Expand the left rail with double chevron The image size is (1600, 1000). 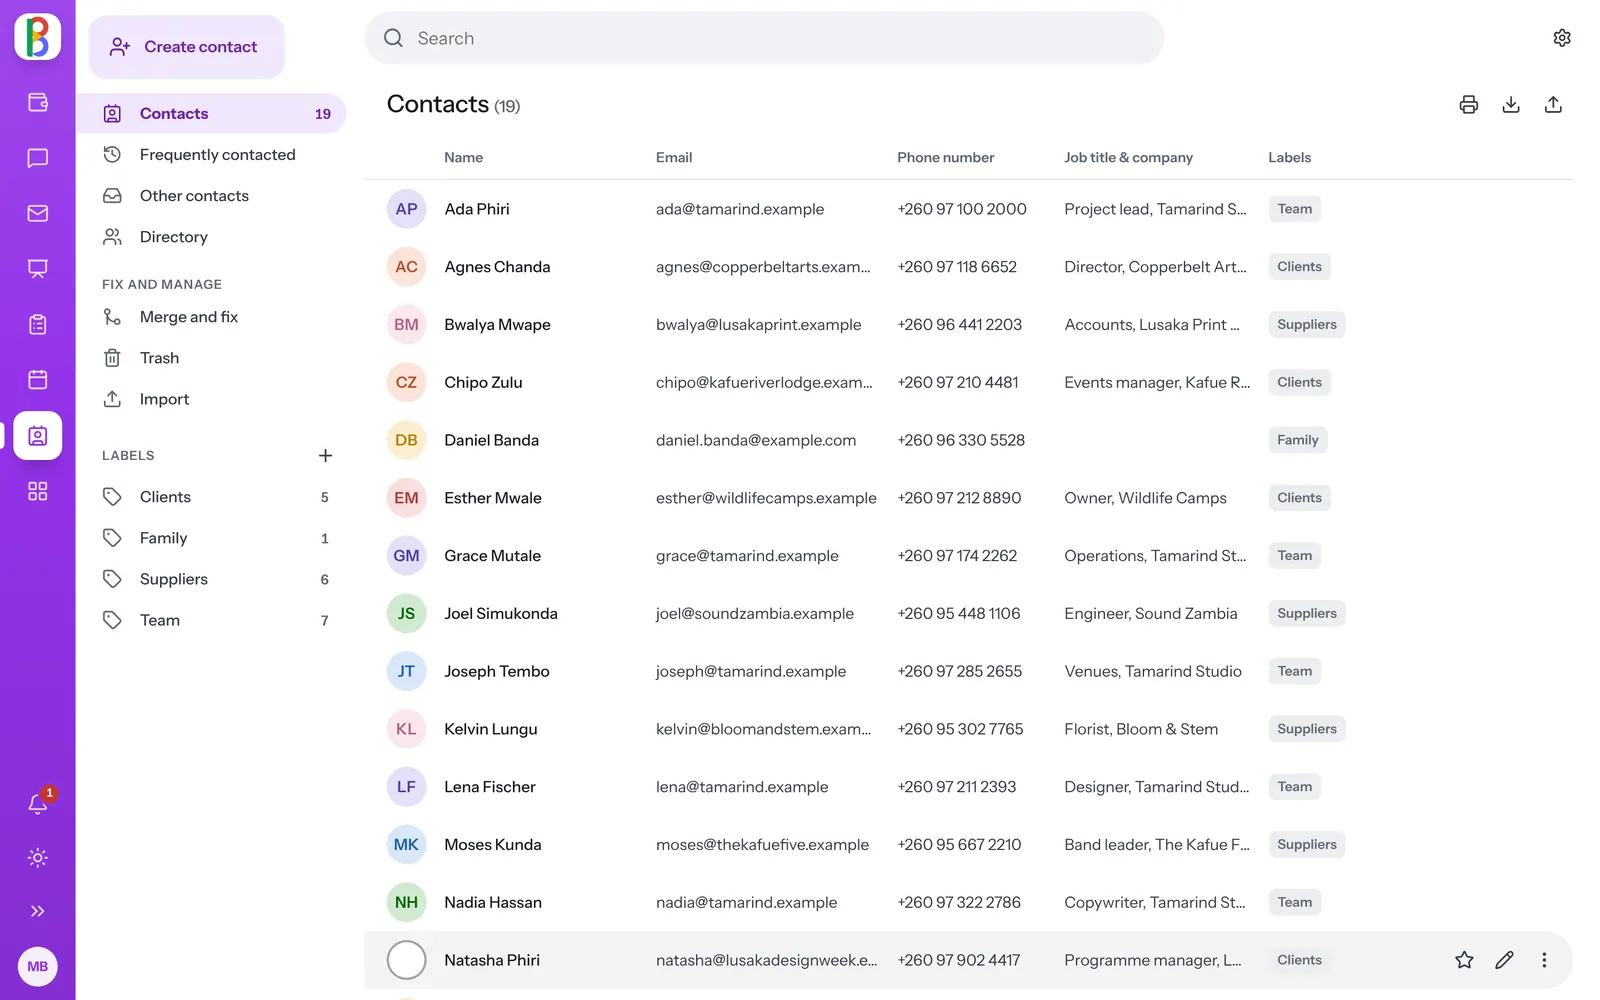(37, 911)
